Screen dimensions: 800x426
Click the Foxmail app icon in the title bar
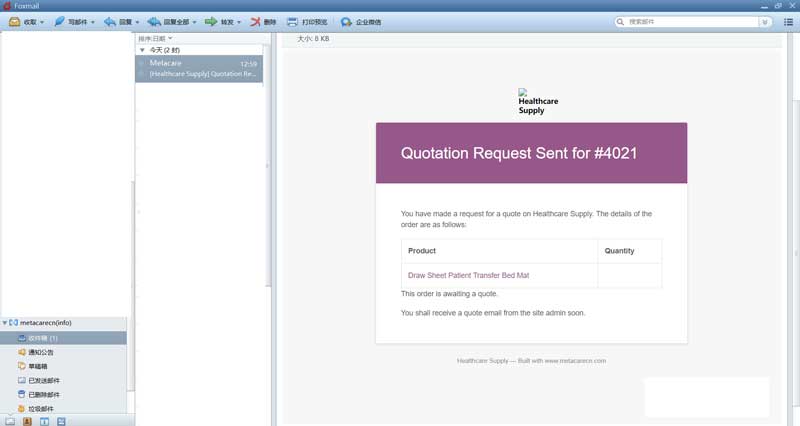[x=6, y=6]
